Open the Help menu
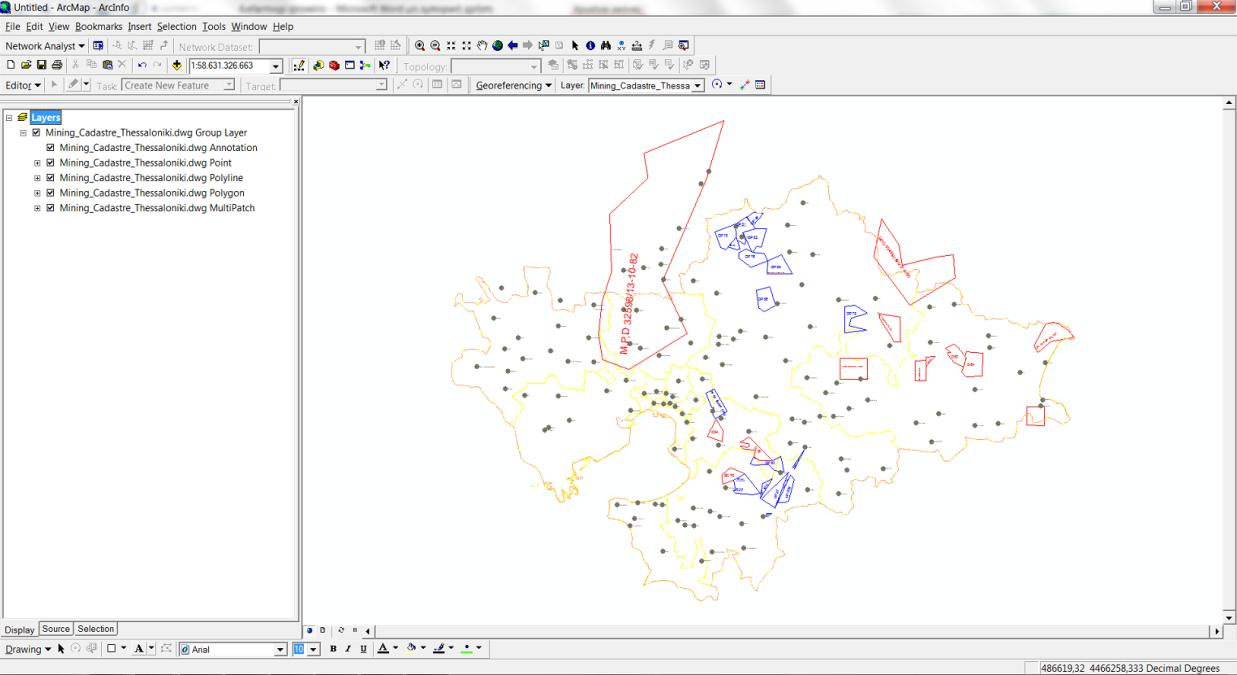Screen dimensions: 1237x675 coord(283,26)
